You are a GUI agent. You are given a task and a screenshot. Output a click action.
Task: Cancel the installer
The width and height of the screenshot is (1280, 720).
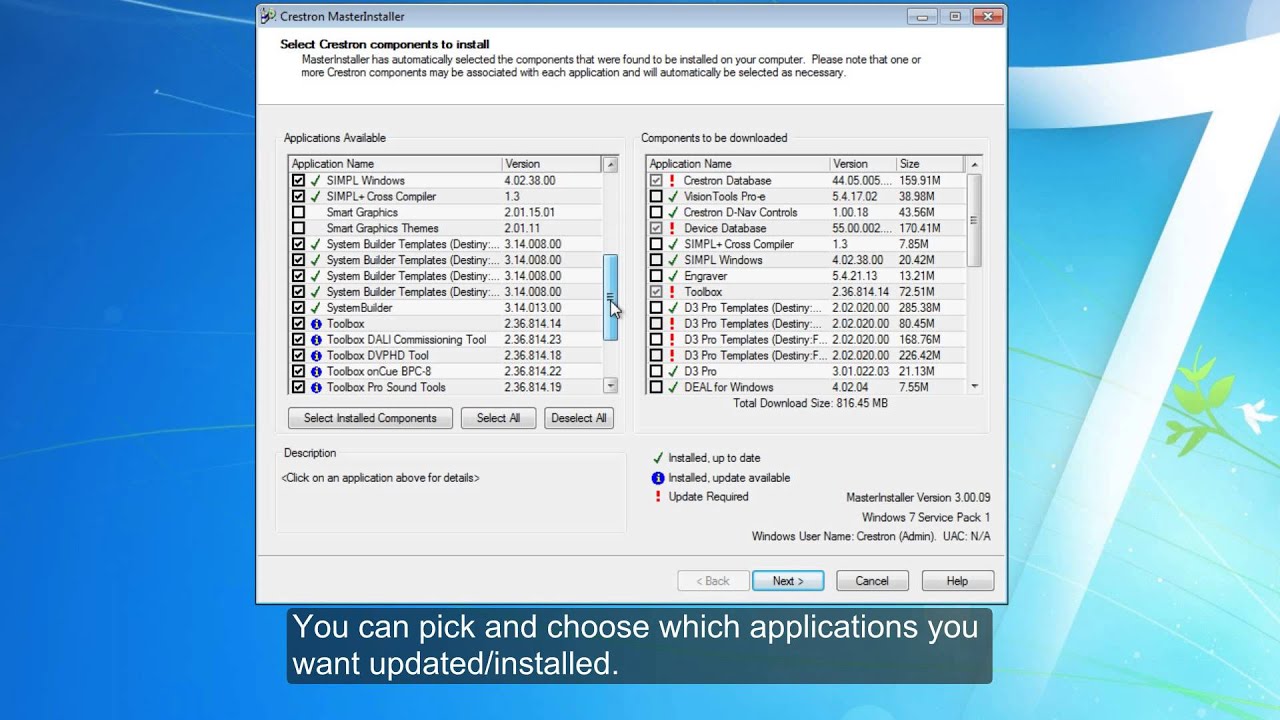coord(872,581)
